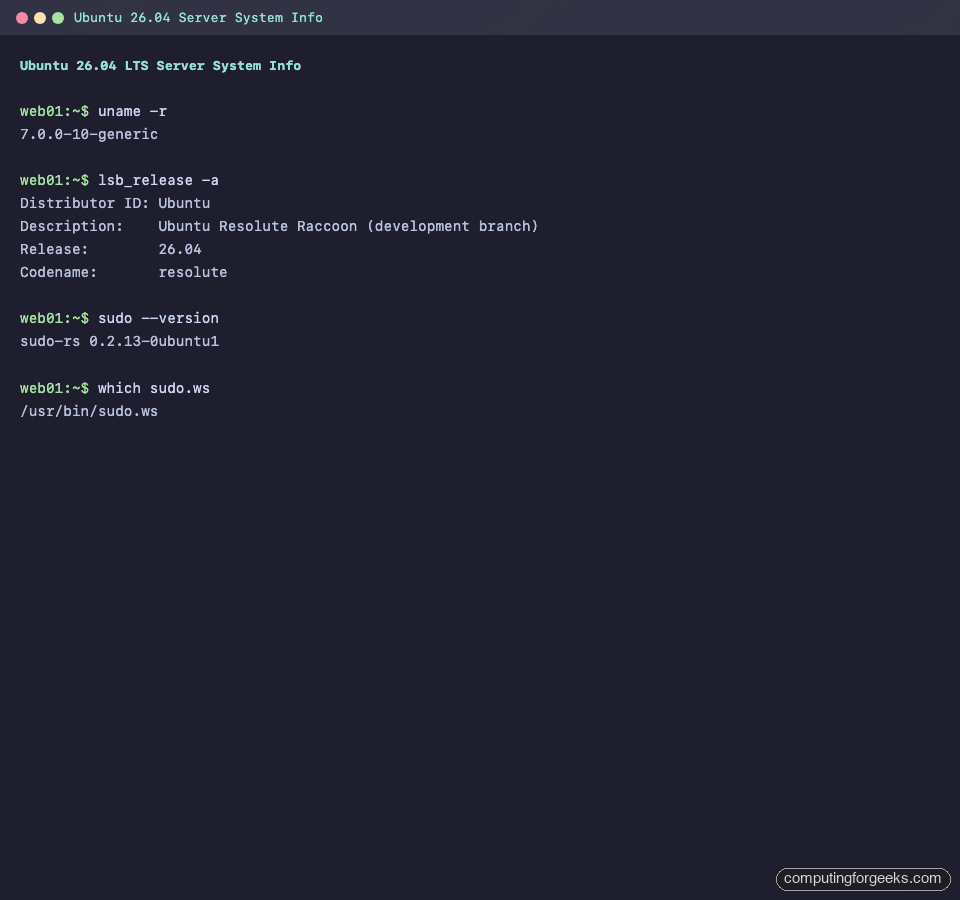
Task: Select the terminal window title text
Action: (197, 17)
